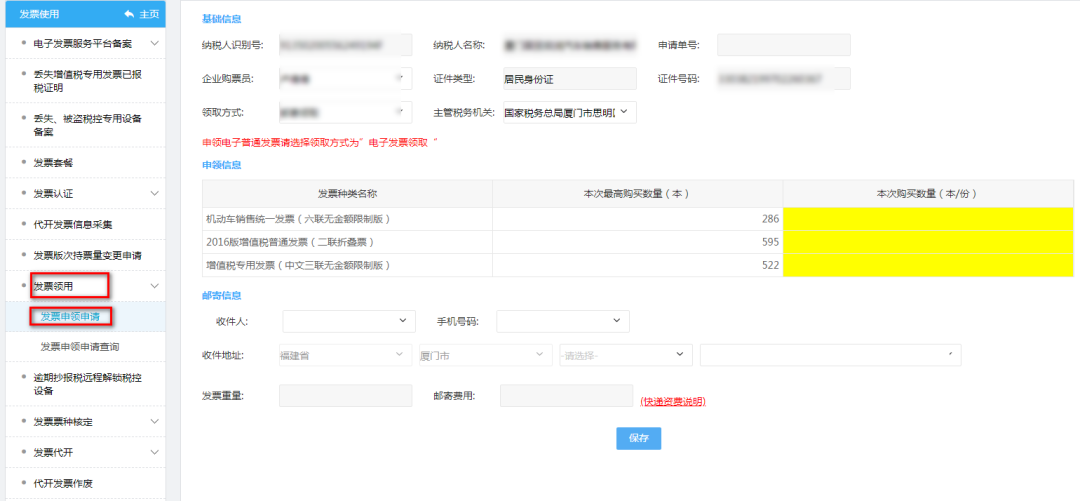Click max quantity value 286
This screenshot has height=501, width=1080.
coord(770,219)
